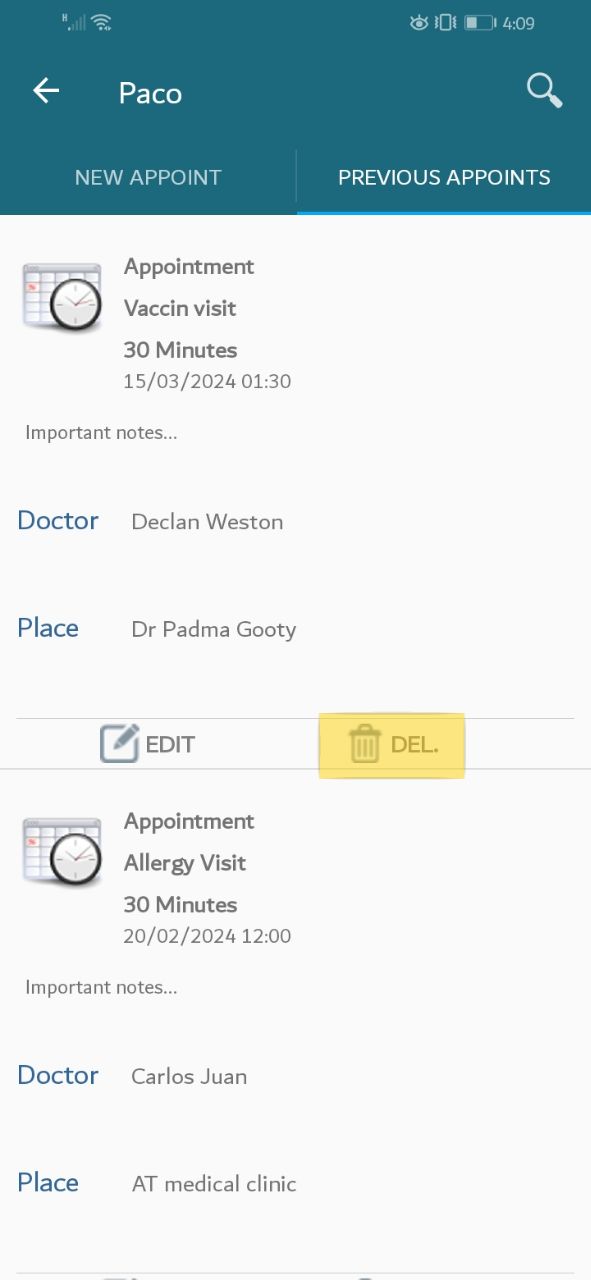Viewport: 591px width, 1280px height.
Task: Tap the eye comfort status icon
Action: pos(419,22)
